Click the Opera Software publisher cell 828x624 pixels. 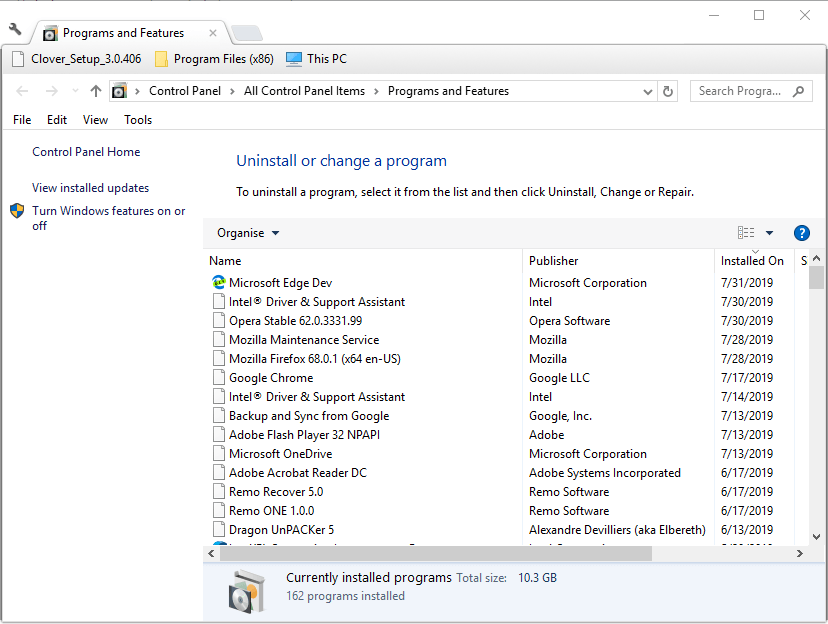tap(569, 321)
